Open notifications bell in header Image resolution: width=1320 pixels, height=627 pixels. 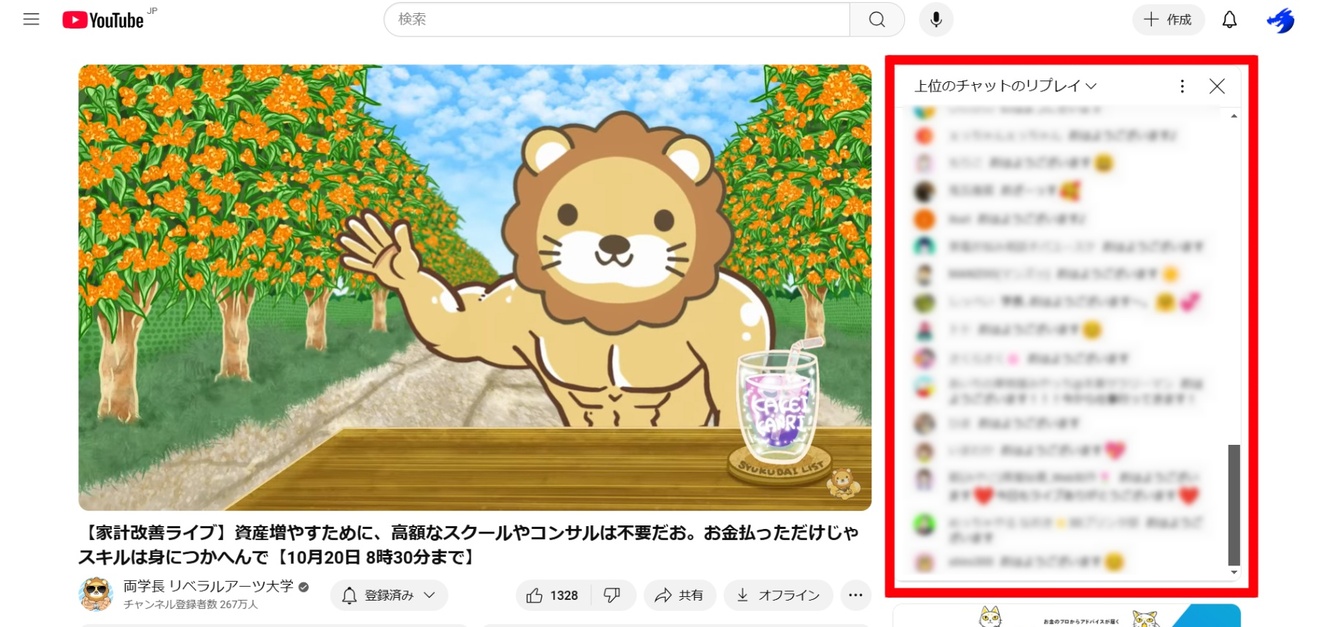(x=1230, y=19)
